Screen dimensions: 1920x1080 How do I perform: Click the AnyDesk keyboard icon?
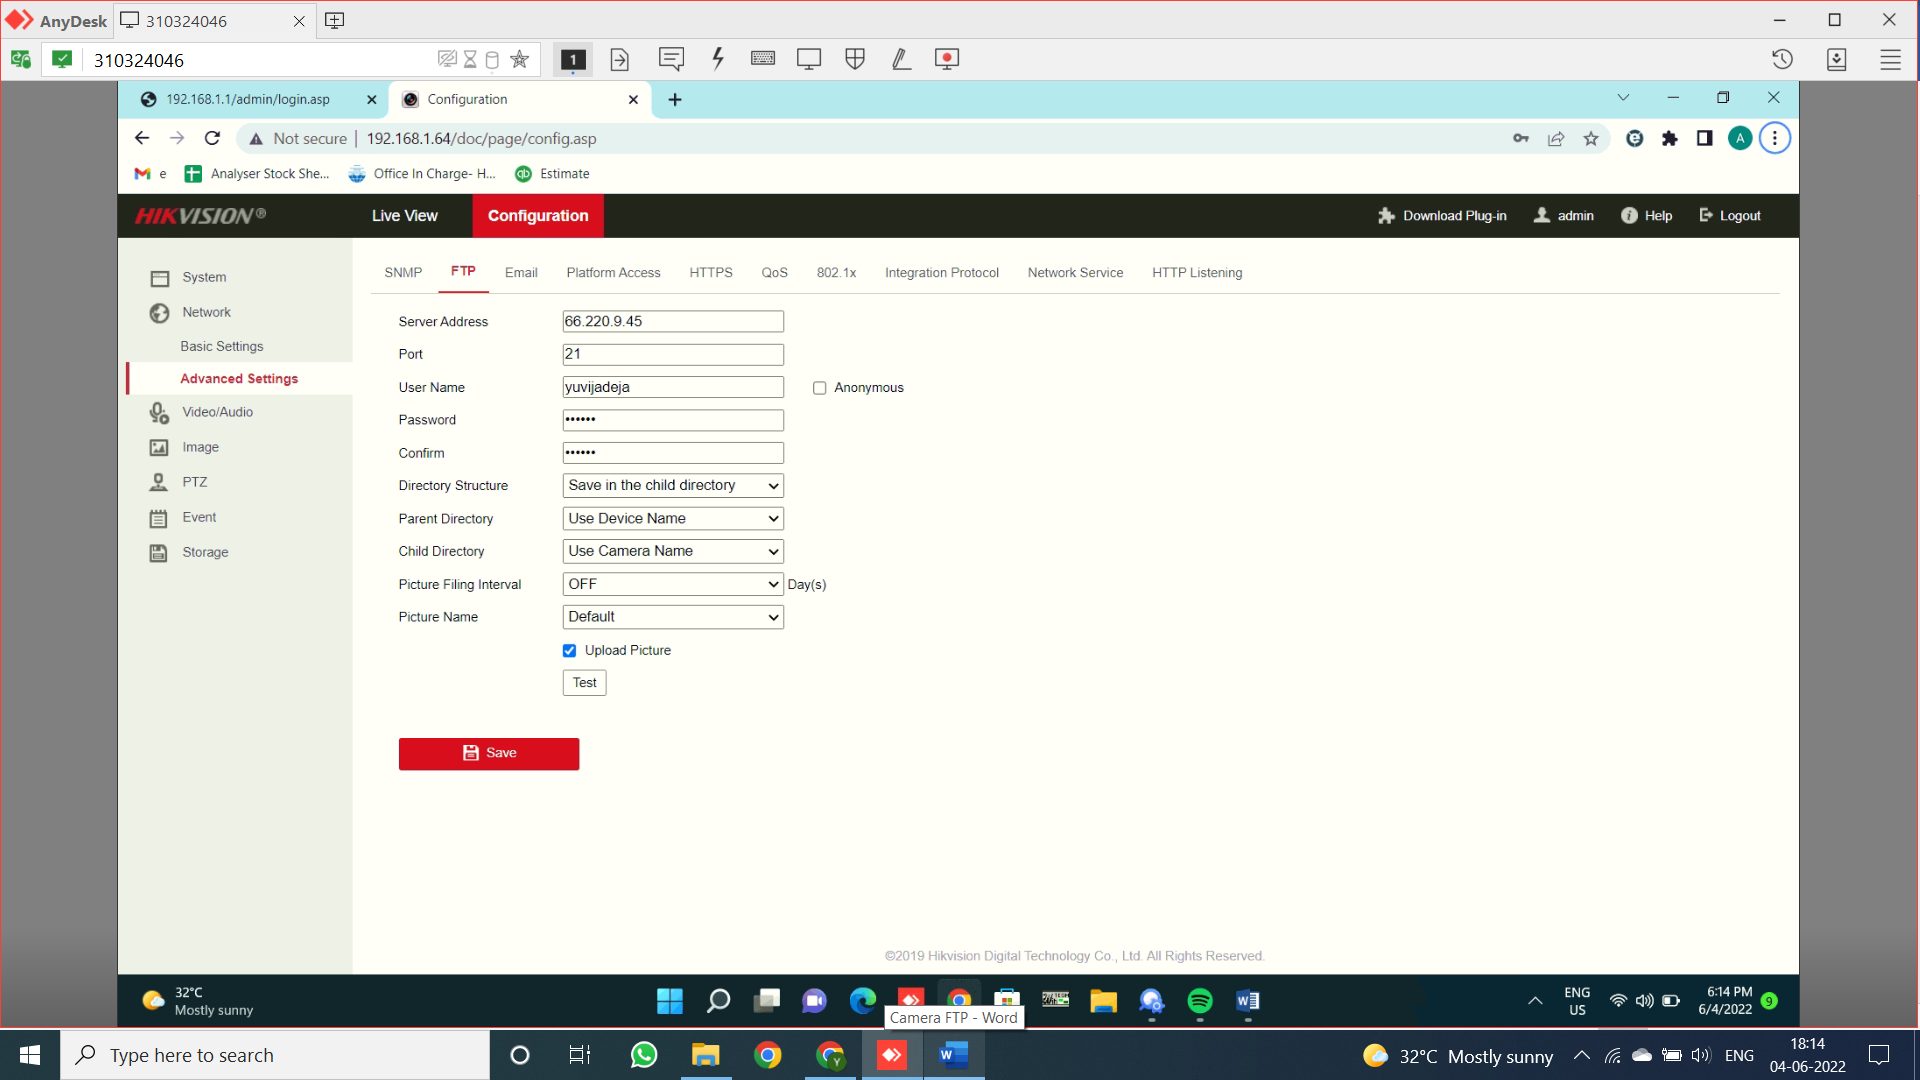coord(763,59)
